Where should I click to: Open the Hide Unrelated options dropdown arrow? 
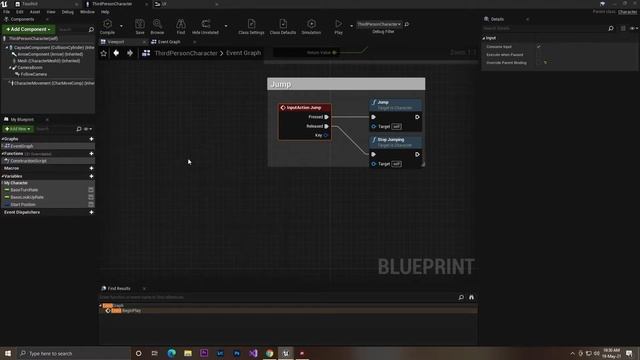tap(226, 26)
